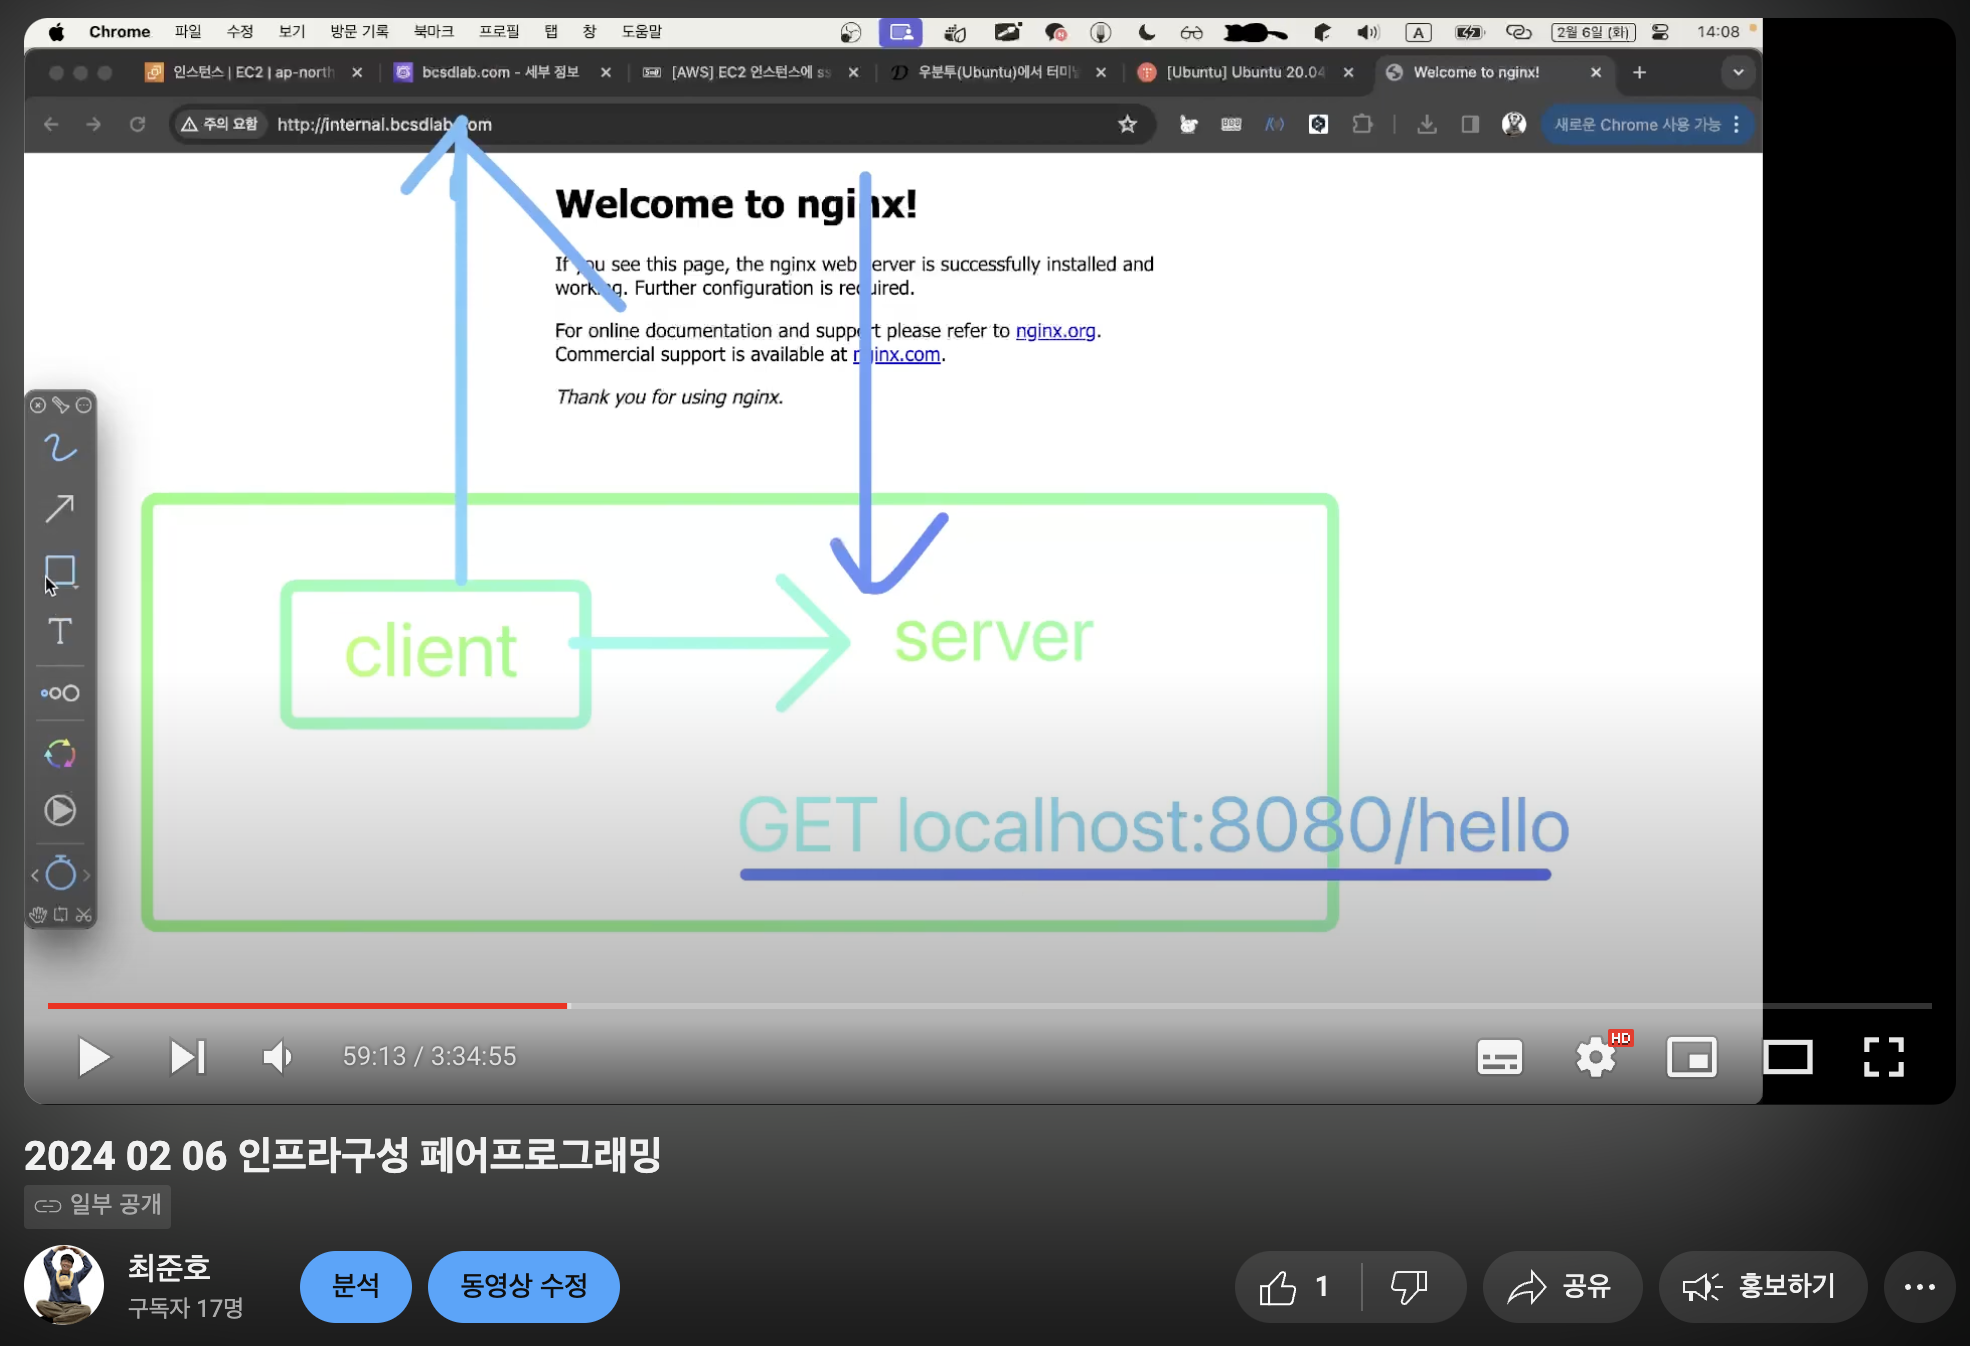The width and height of the screenshot is (1970, 1346).
Task: Play the YouTube video
Action: pos(93,1057)
